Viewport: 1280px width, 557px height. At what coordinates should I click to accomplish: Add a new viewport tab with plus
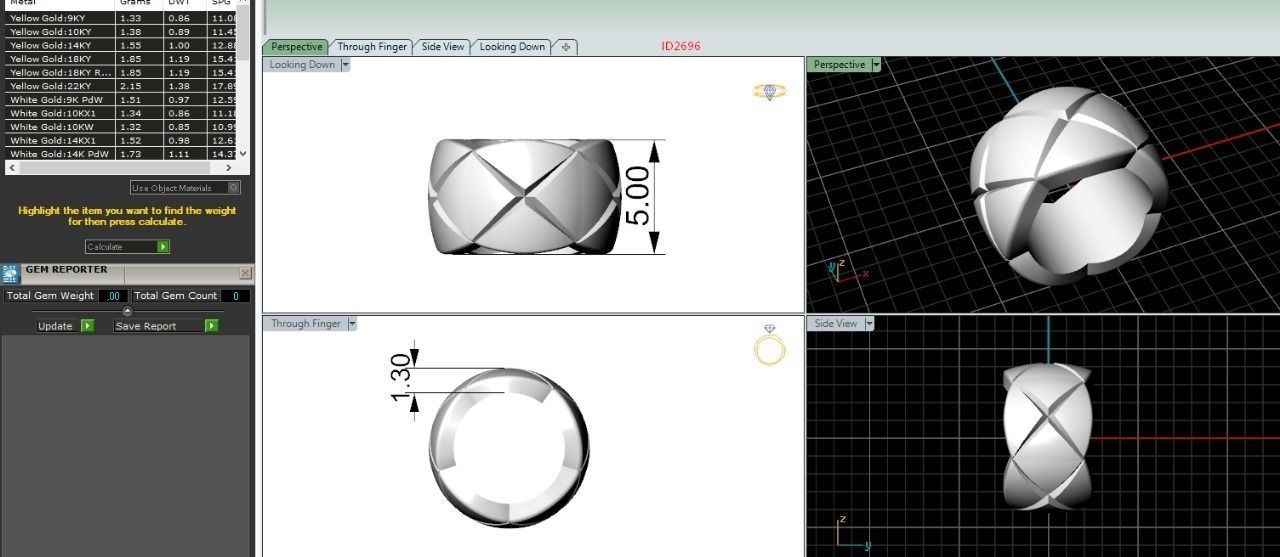click(565, 47)
